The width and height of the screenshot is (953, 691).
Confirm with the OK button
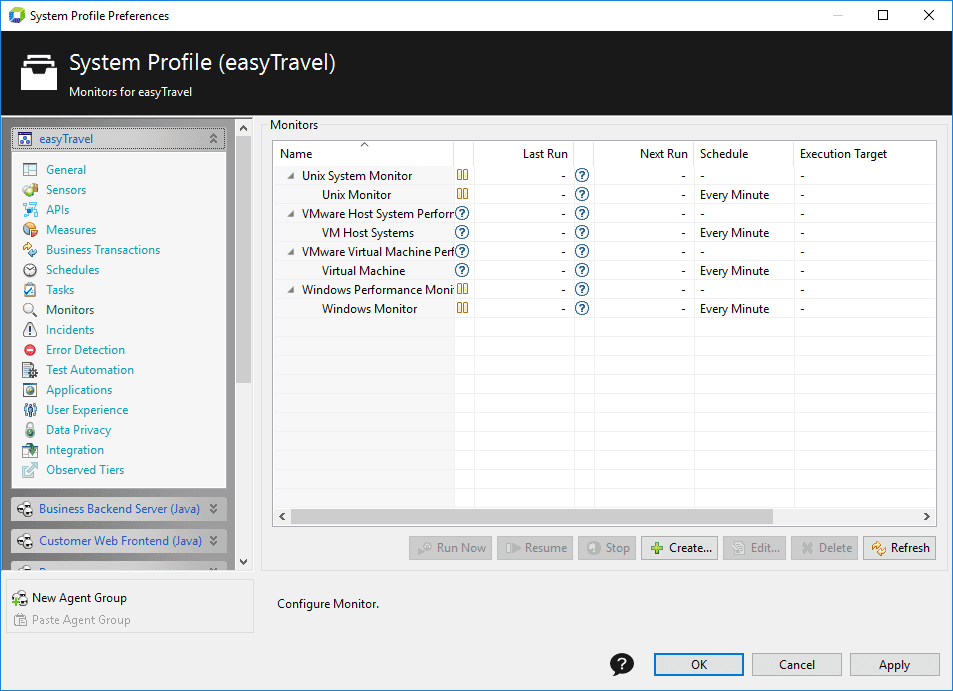(698, 664)
